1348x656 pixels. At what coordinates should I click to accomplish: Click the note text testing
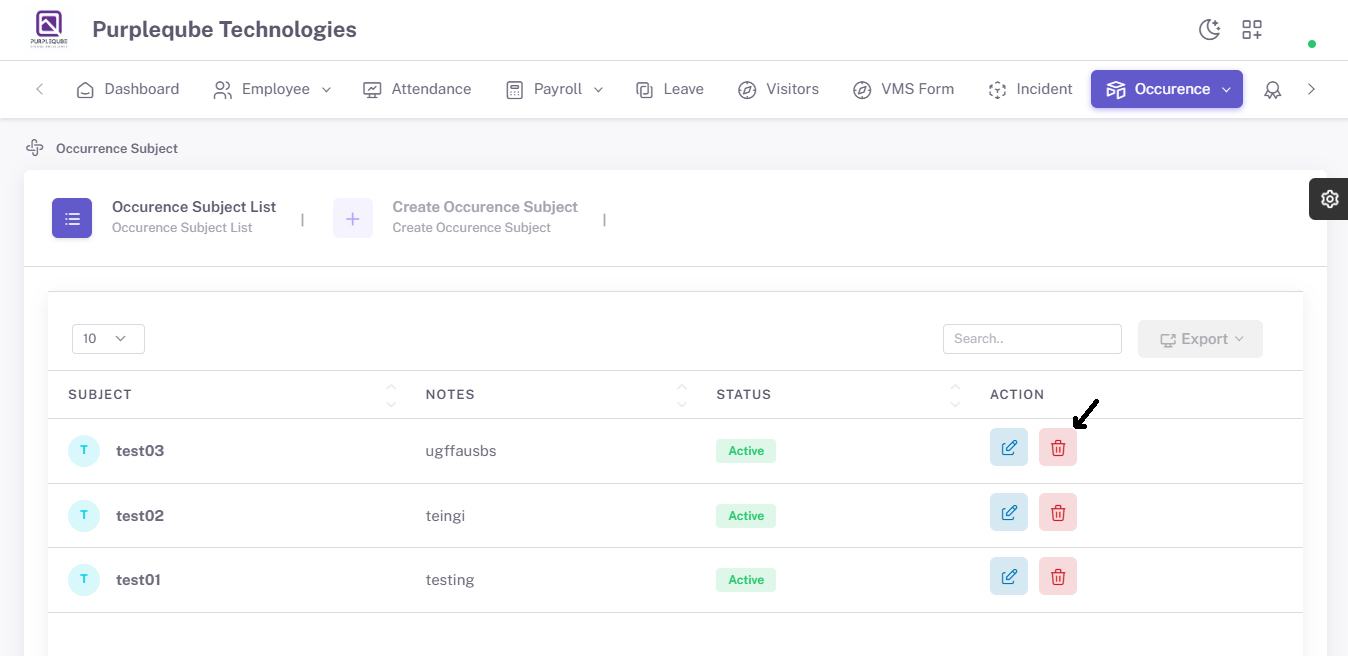pyautogui.click(x=450, y=580)
